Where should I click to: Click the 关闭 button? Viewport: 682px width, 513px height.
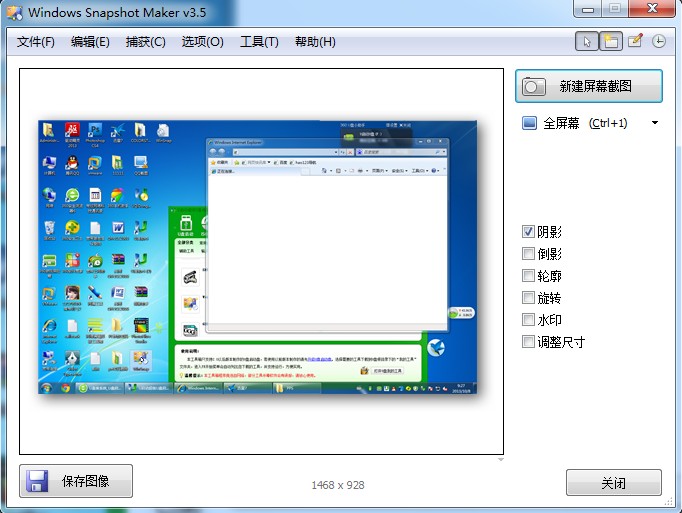[x=614, y=483]
